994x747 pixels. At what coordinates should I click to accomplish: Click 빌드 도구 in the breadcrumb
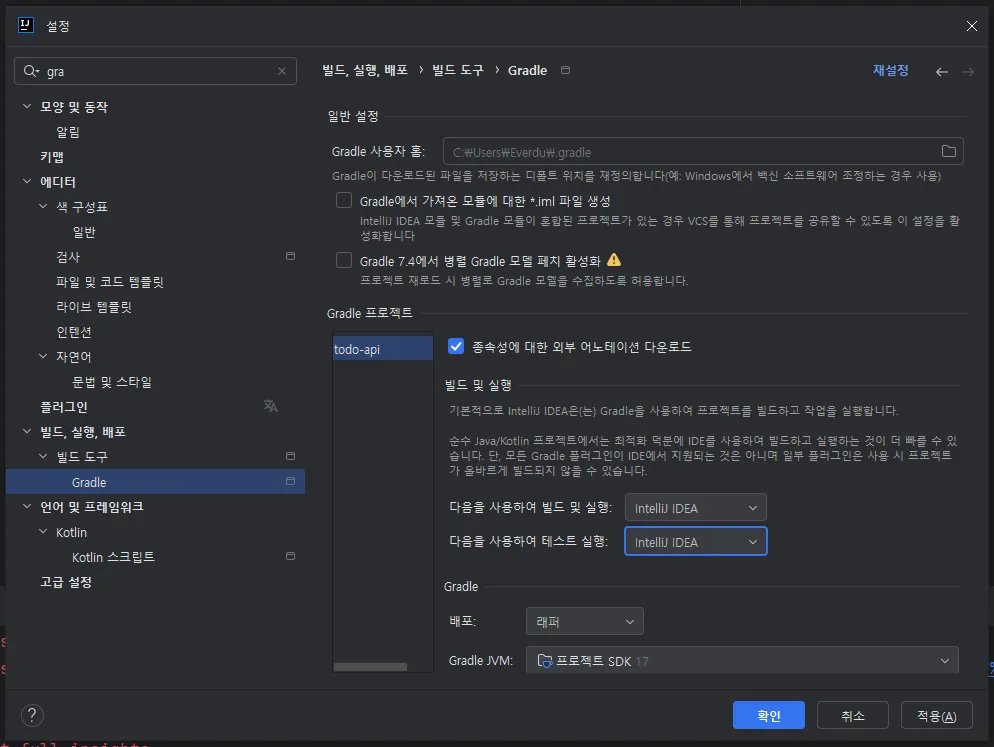(458, 70)
